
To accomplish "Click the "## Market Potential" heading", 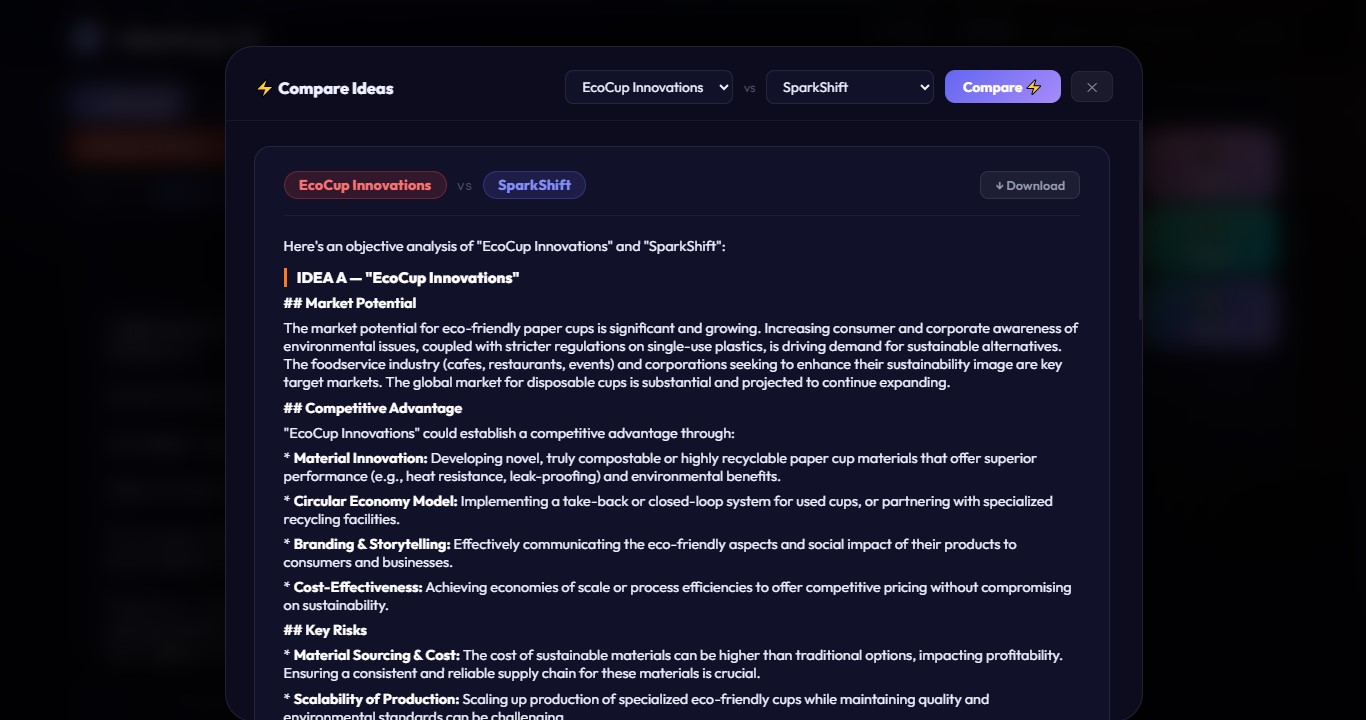I will pyautogui.click(x=350, y=303).
